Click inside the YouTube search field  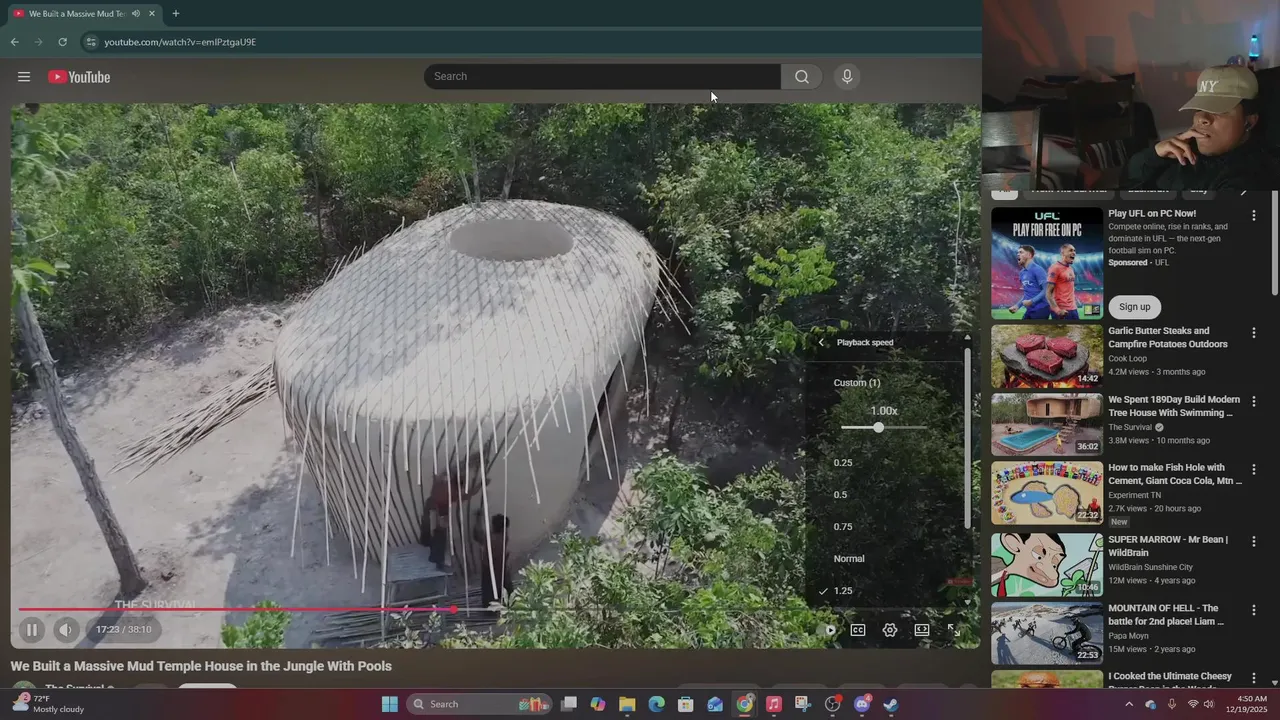click(x=602, y=77)
